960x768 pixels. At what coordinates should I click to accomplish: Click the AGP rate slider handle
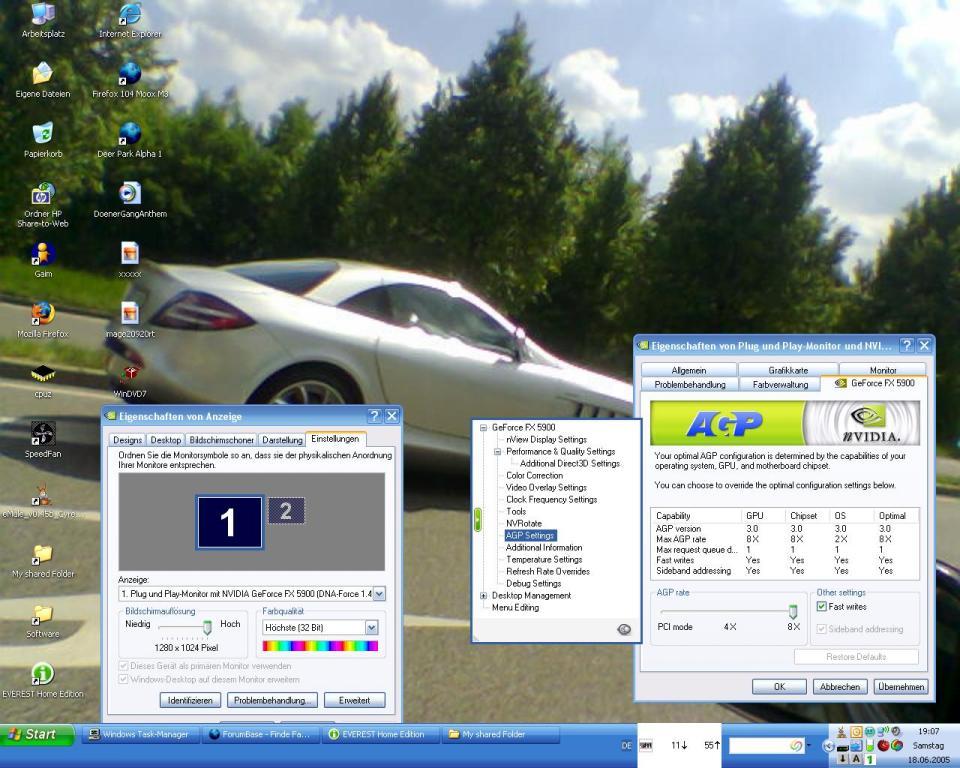coord(793,611)
